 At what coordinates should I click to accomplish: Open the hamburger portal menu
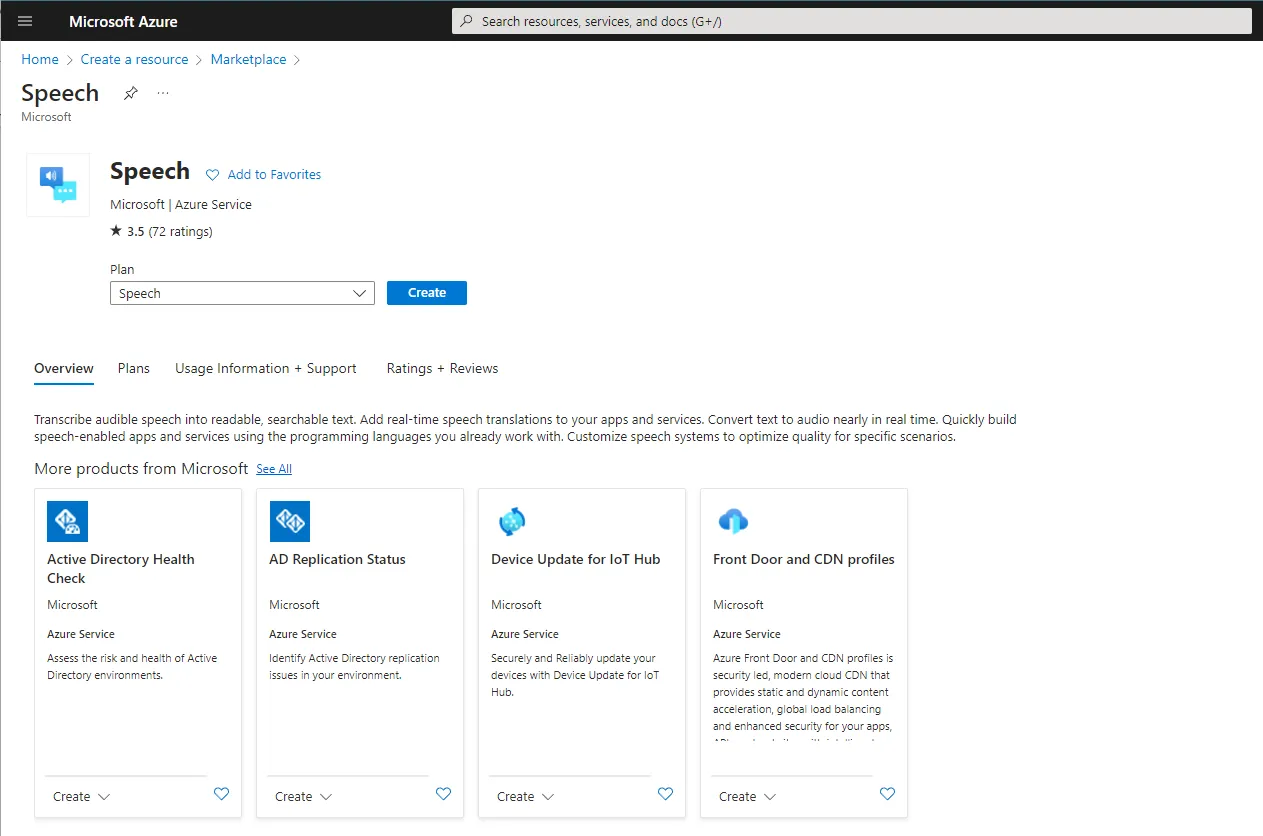[x=25, y=21]
